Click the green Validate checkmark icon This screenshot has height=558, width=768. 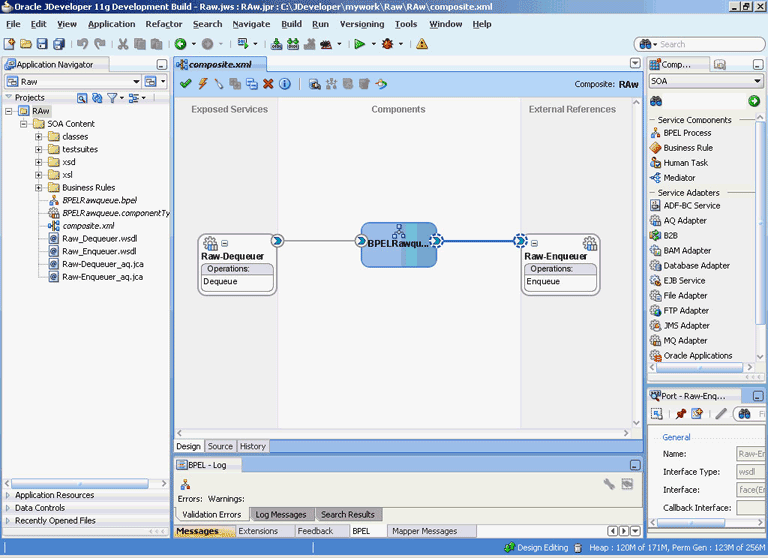tap(186, 84)
